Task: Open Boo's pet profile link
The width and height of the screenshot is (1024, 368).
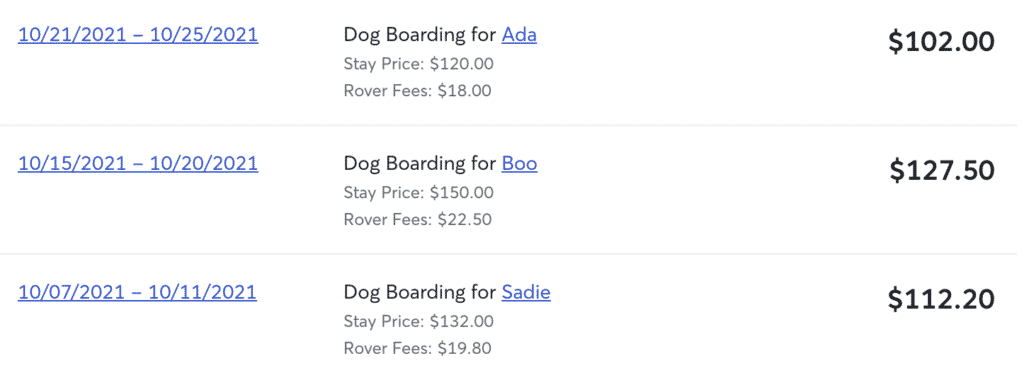Action: 519,163
